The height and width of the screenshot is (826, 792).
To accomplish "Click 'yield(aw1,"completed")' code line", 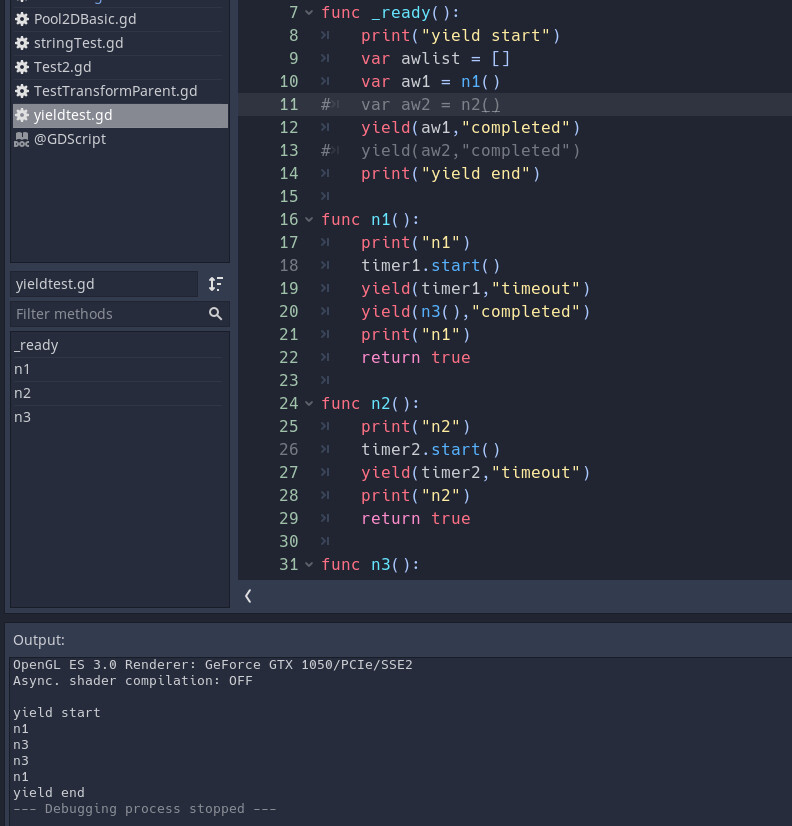I will (x=471, y=127).
